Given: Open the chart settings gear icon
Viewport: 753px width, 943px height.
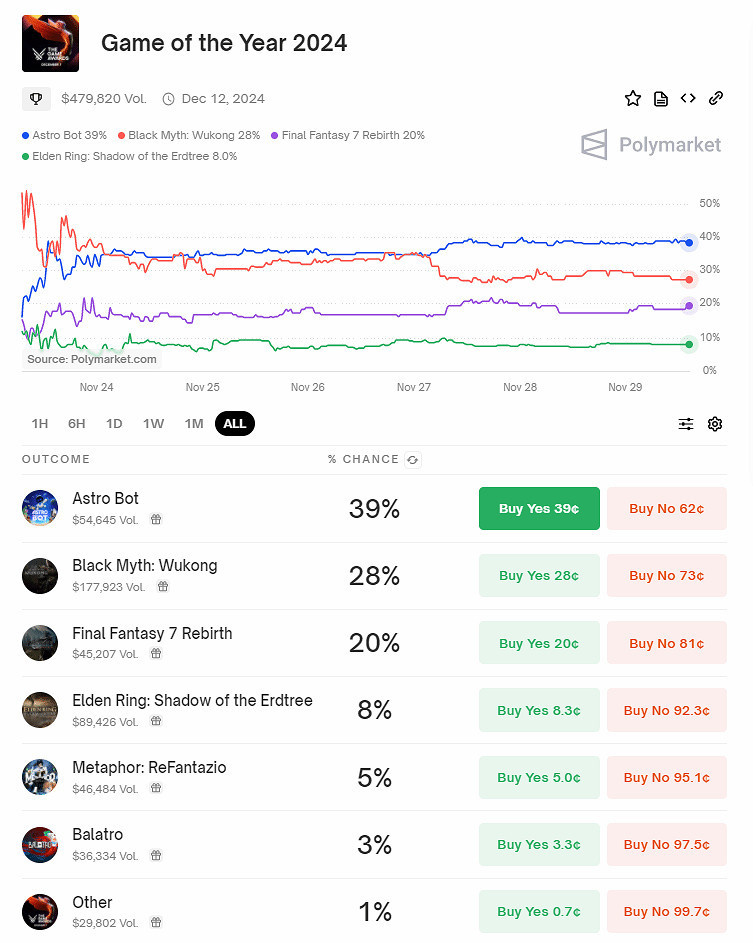Looking at the screenshot, I should pyautogui.click(x=715, y=424).
